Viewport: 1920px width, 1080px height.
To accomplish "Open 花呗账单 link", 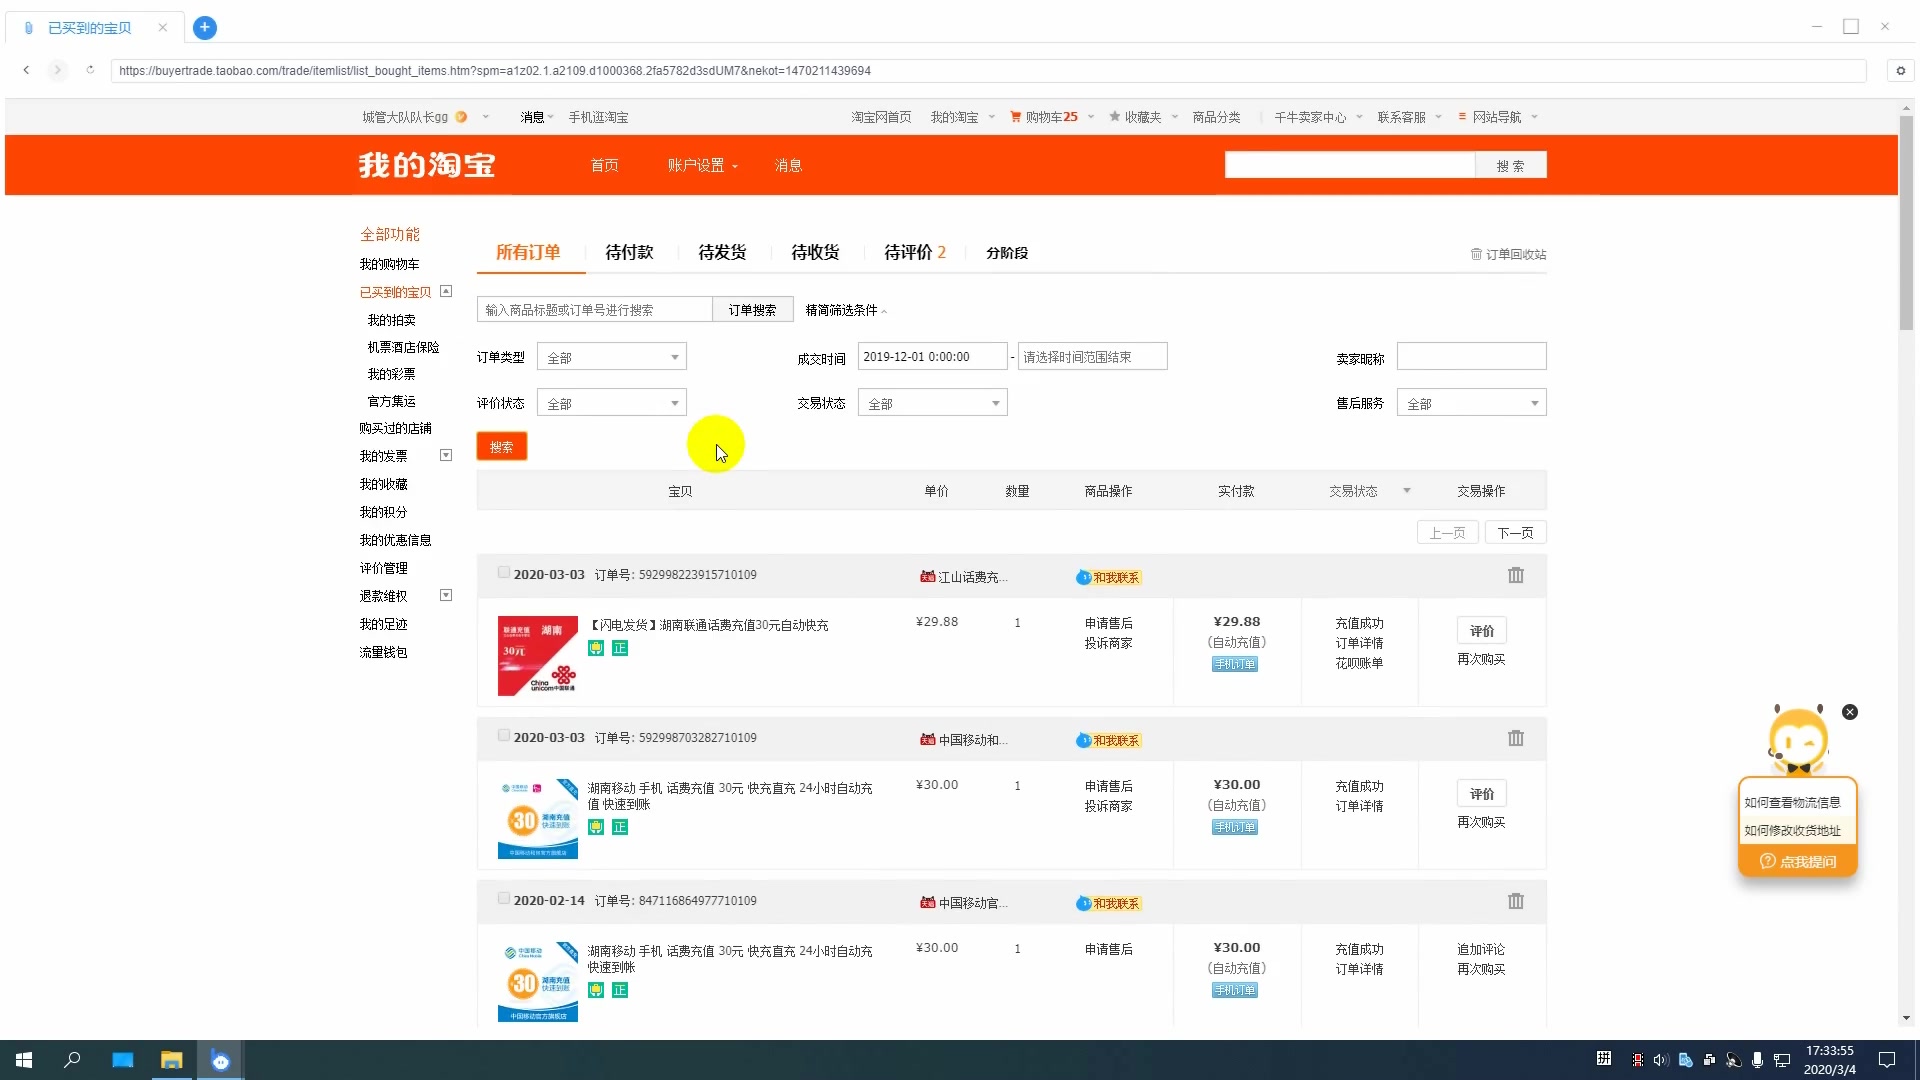I will [x=1359, y=663].
